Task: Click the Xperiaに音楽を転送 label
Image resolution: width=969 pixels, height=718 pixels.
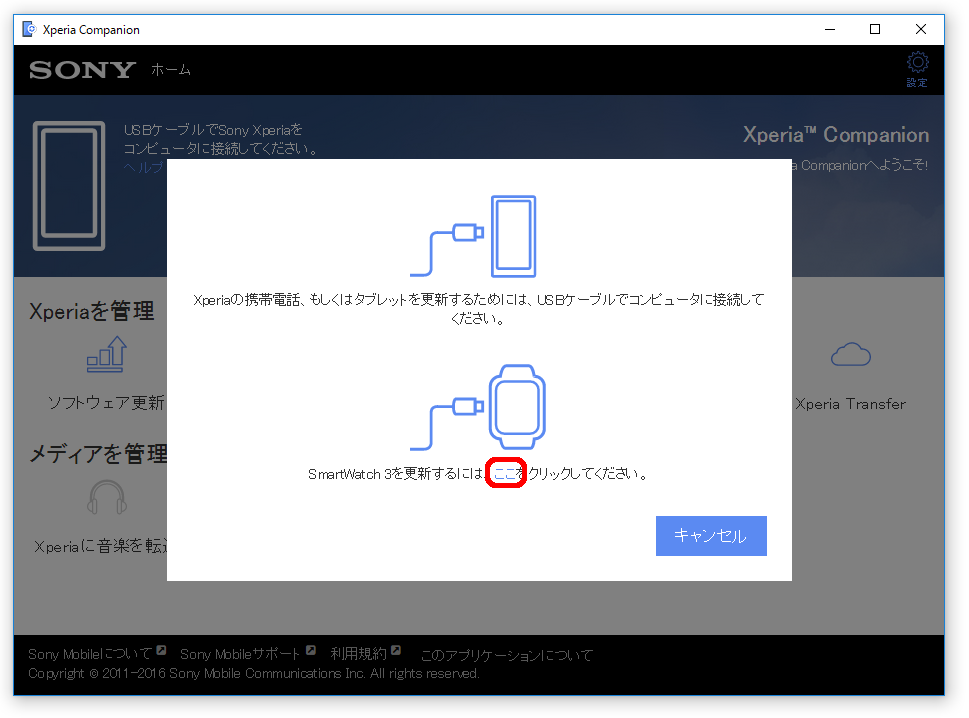Action: 102,546
